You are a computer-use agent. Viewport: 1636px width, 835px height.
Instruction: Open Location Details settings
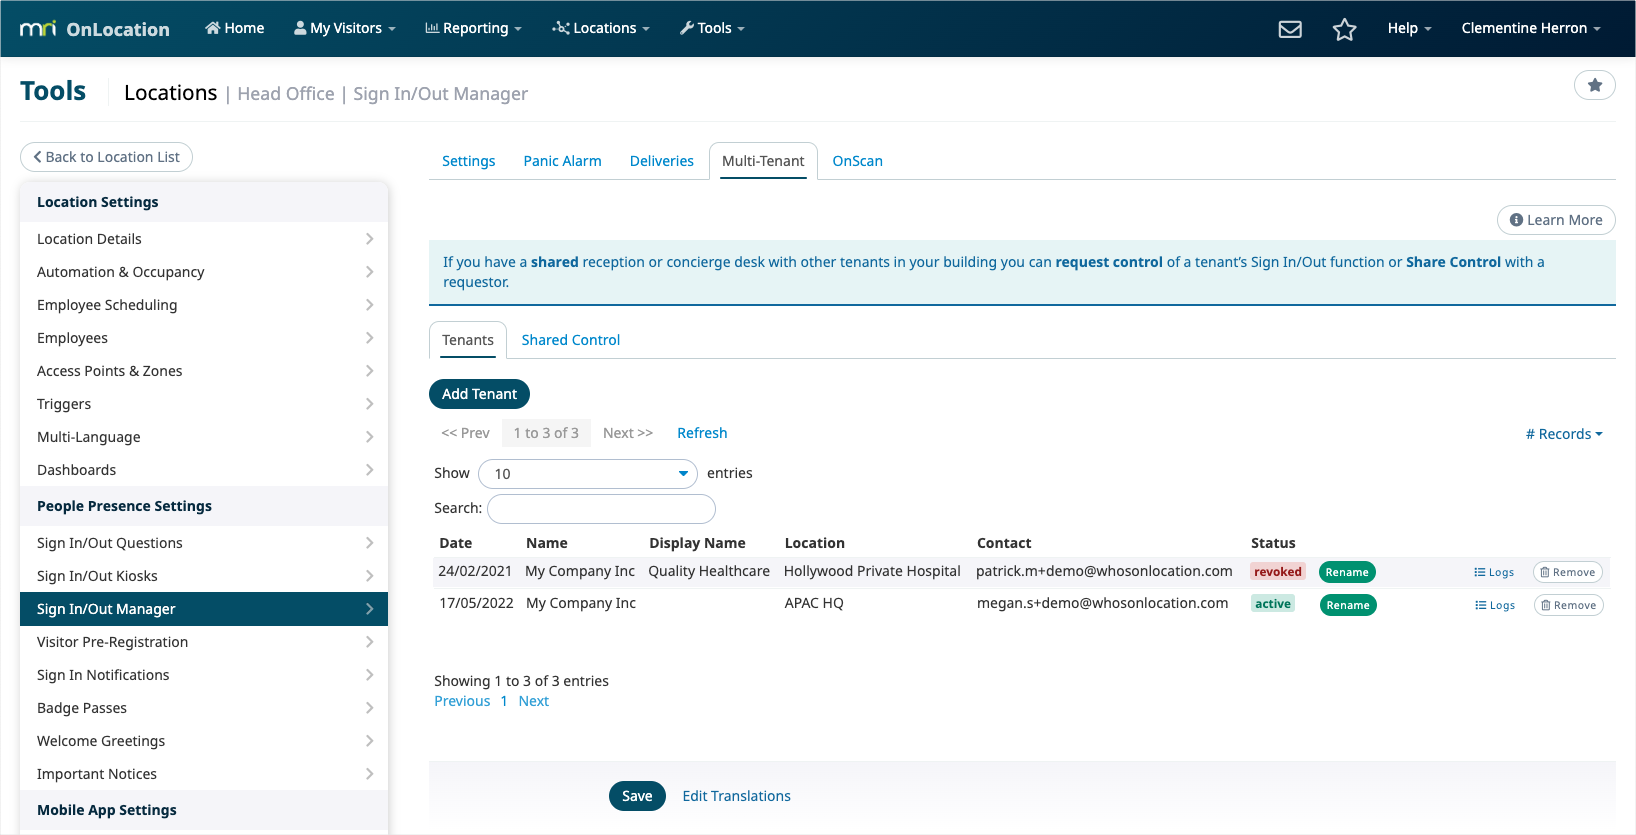[204, 239]
